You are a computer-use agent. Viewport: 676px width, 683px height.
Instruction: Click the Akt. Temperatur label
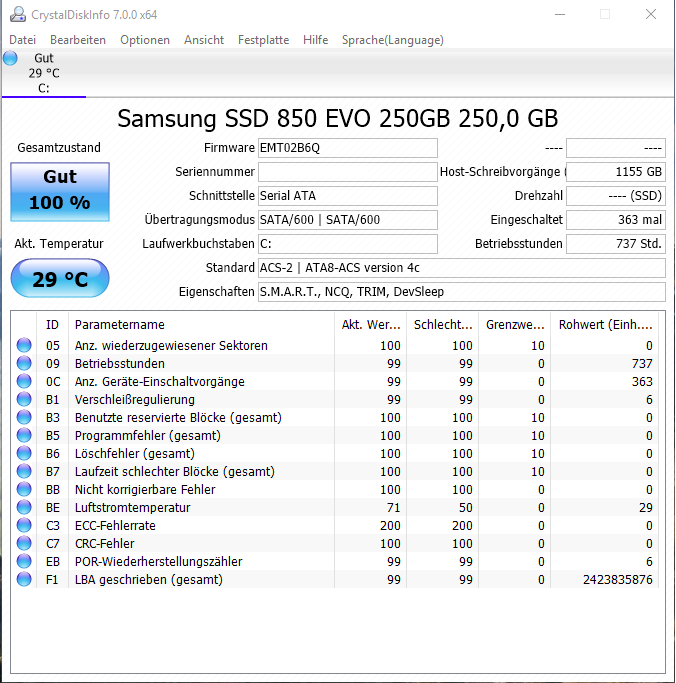(x=59, y=243)
